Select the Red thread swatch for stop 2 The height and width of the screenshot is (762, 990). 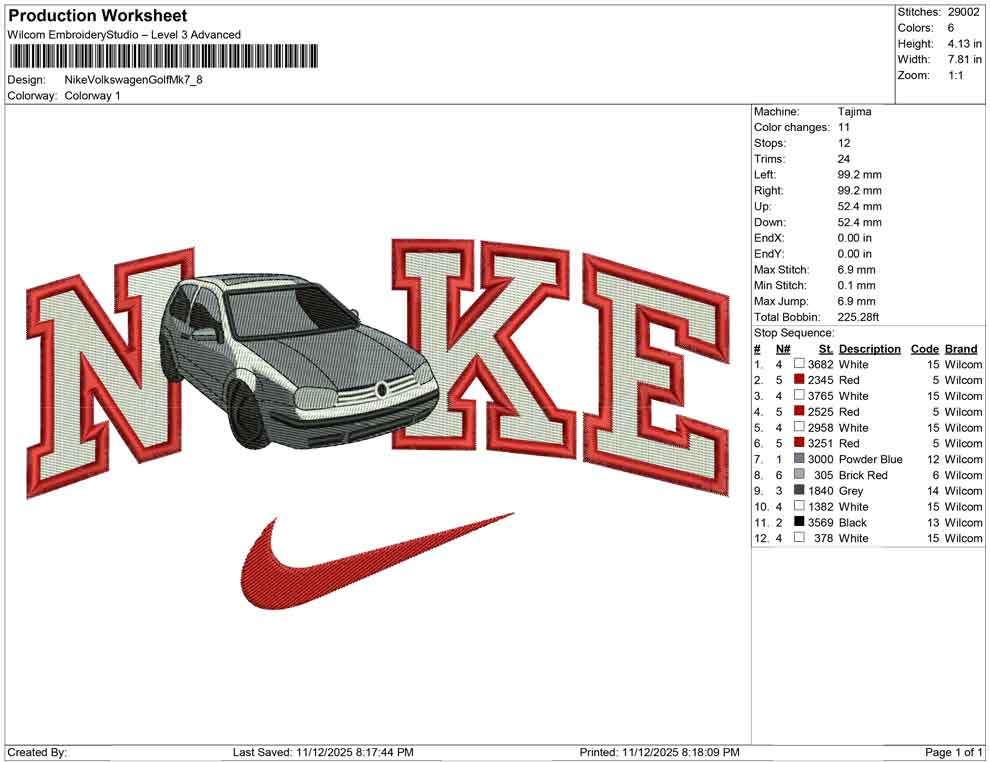(797, 380)
